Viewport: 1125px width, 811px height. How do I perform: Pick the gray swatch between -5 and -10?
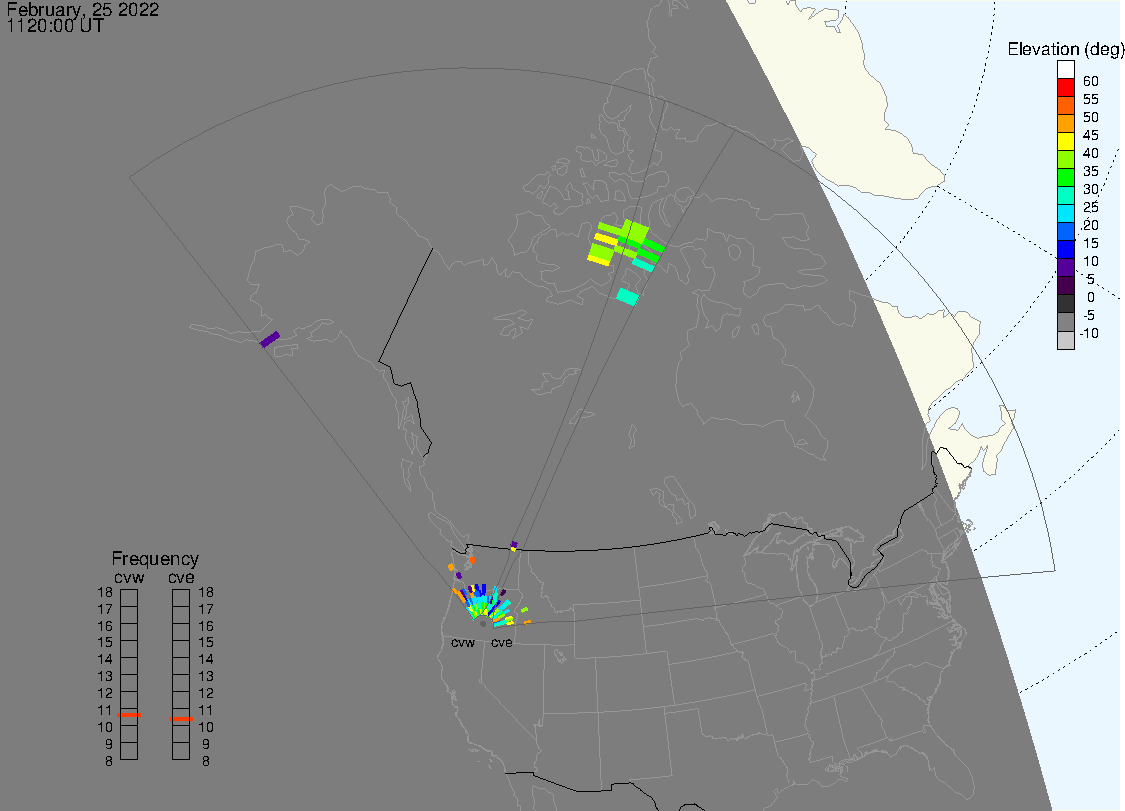point(1065,322)
